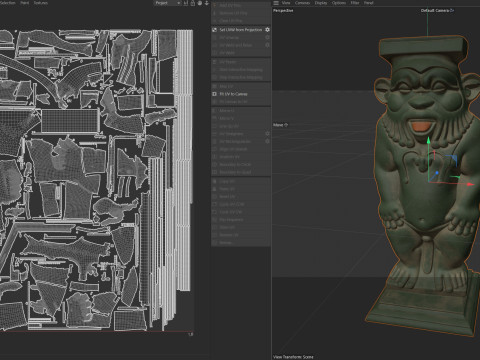Click the Mirror U icon

point(215,110)
